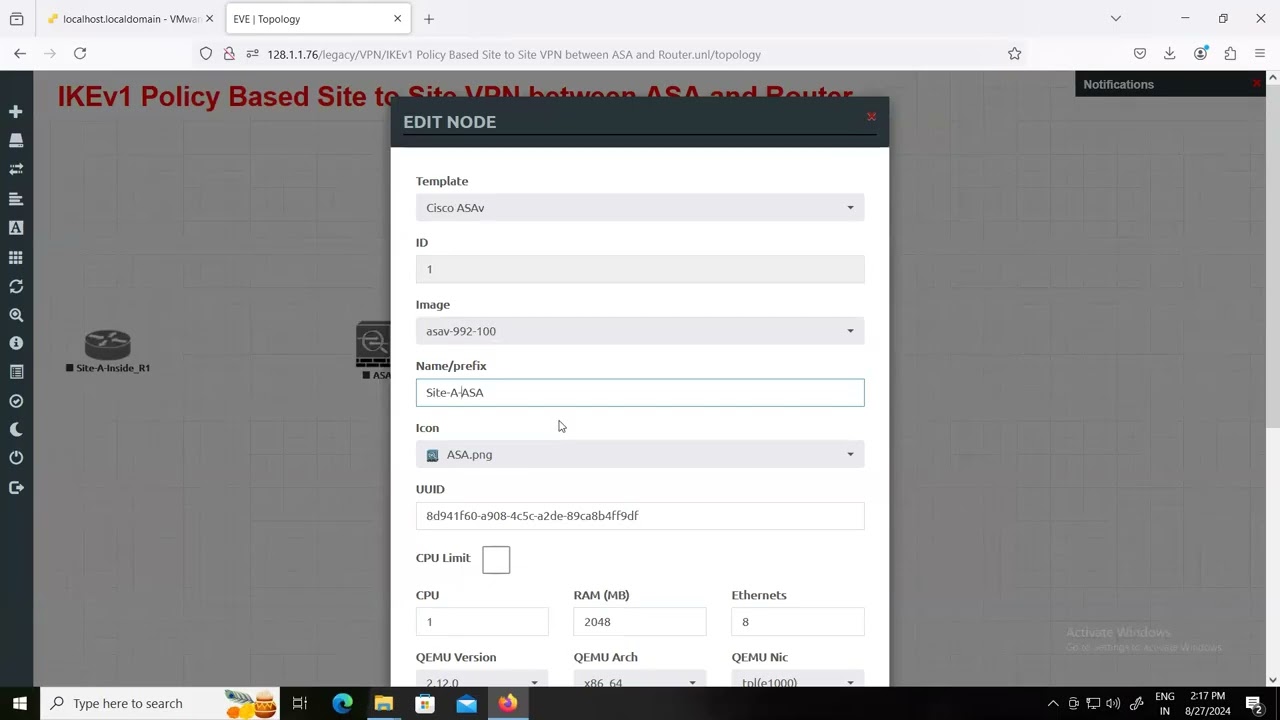Open the Template dropdown
This screenshot has height=720, width=1280.
pos(640,208)
